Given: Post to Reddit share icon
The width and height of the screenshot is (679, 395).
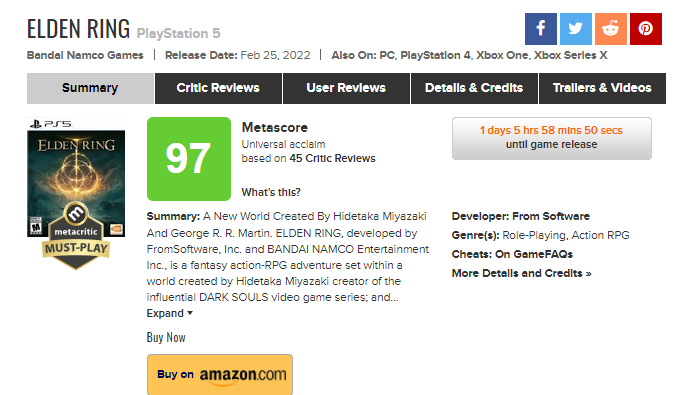Looking at the screenshot, I should [611, 29].
